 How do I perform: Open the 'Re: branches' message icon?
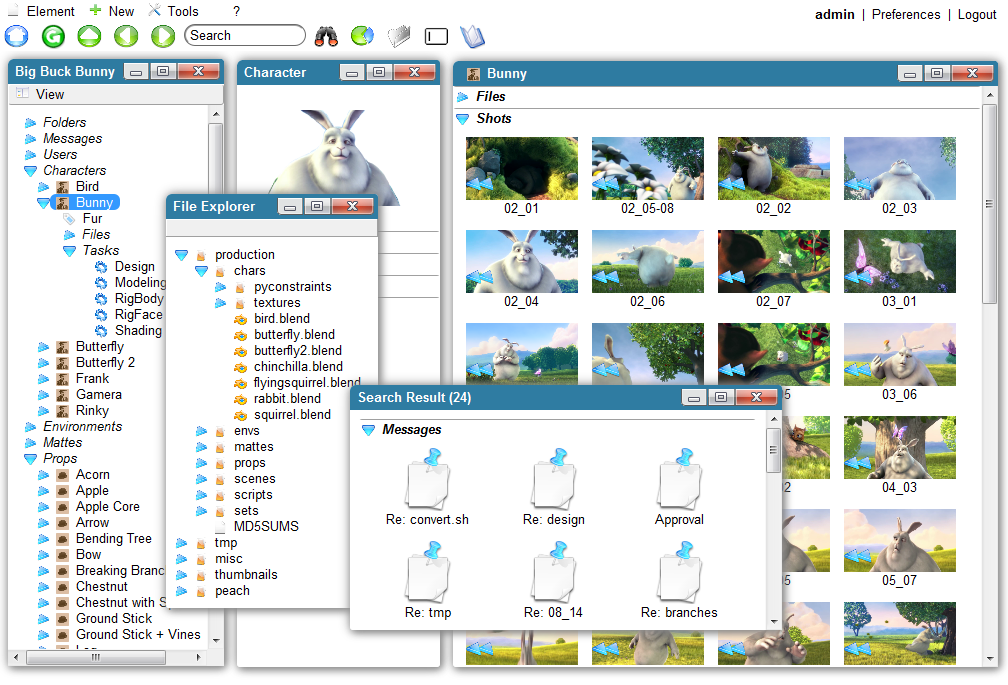pyautogui.click(x=680, y=573)
